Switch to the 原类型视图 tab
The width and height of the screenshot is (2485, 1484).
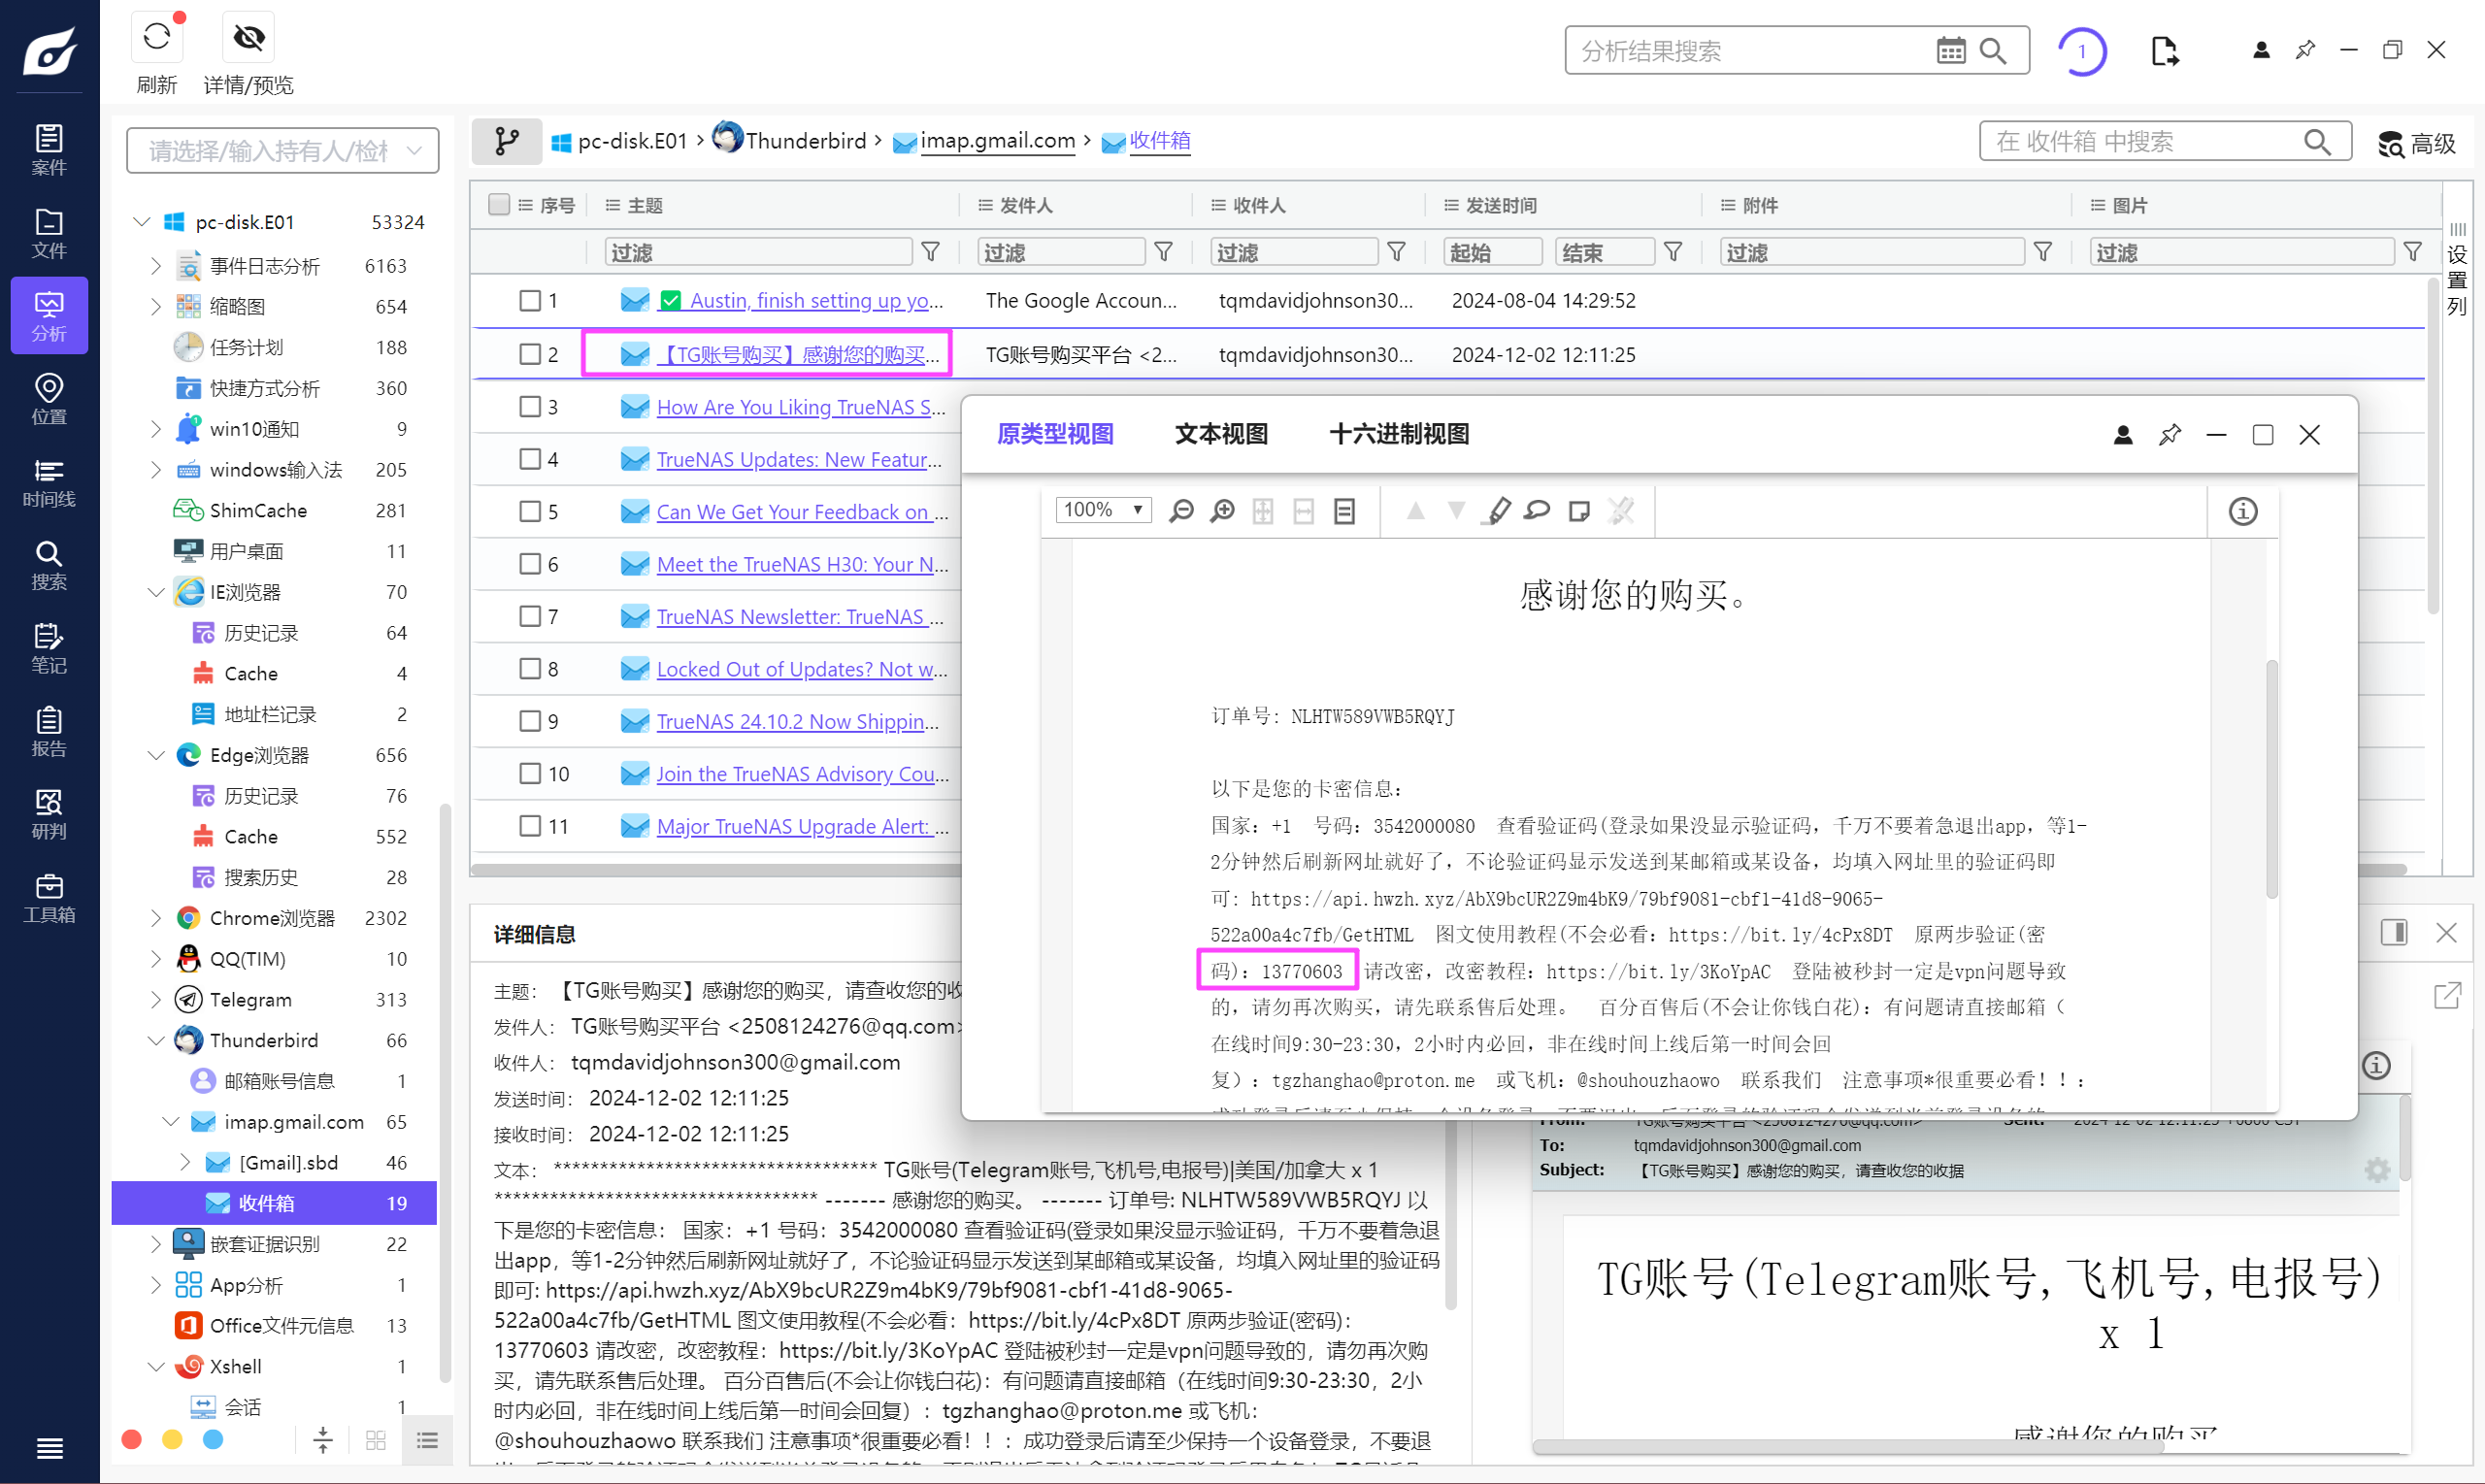1054,434
